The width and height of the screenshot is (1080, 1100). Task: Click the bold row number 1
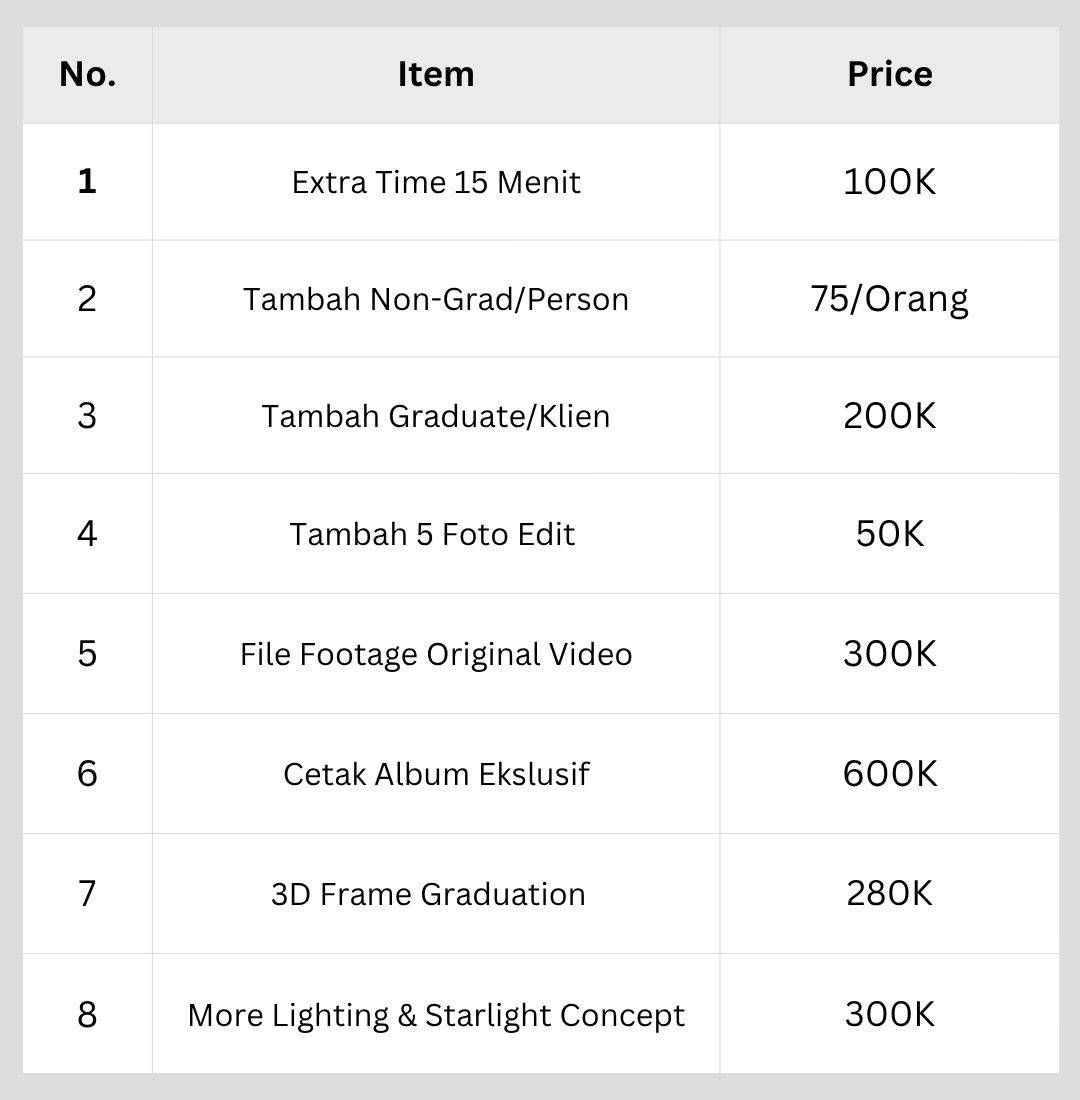(x=87, y=182)
